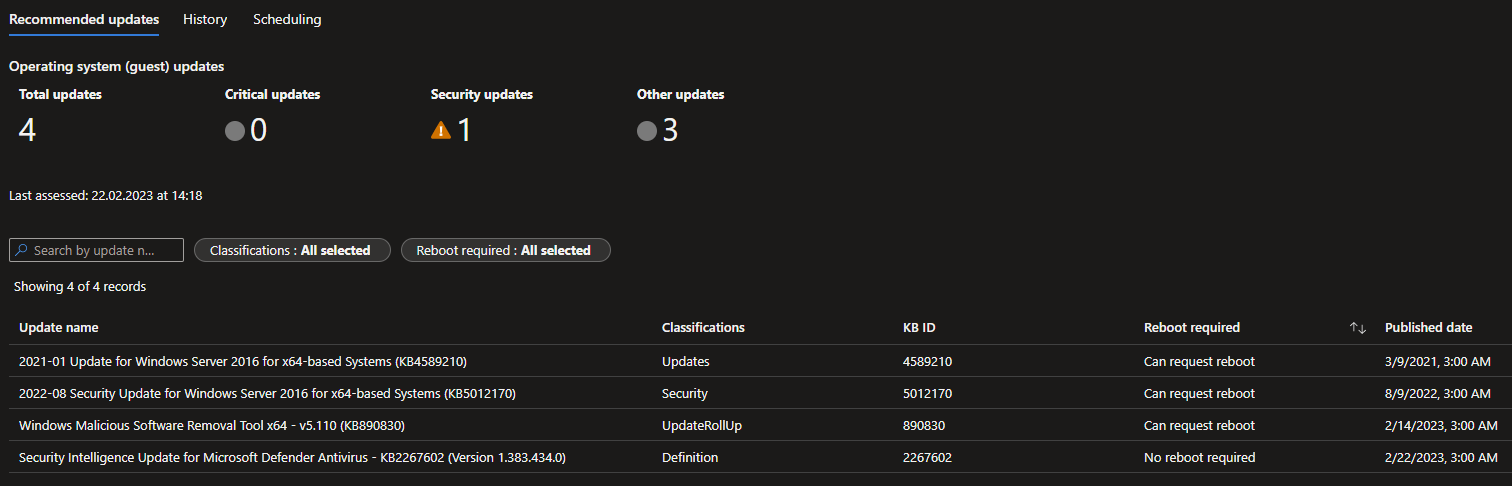The height and width of the screenshot is (486, 1512).
Task: Focus the Search by update name field
Action: tap(105, 250)
